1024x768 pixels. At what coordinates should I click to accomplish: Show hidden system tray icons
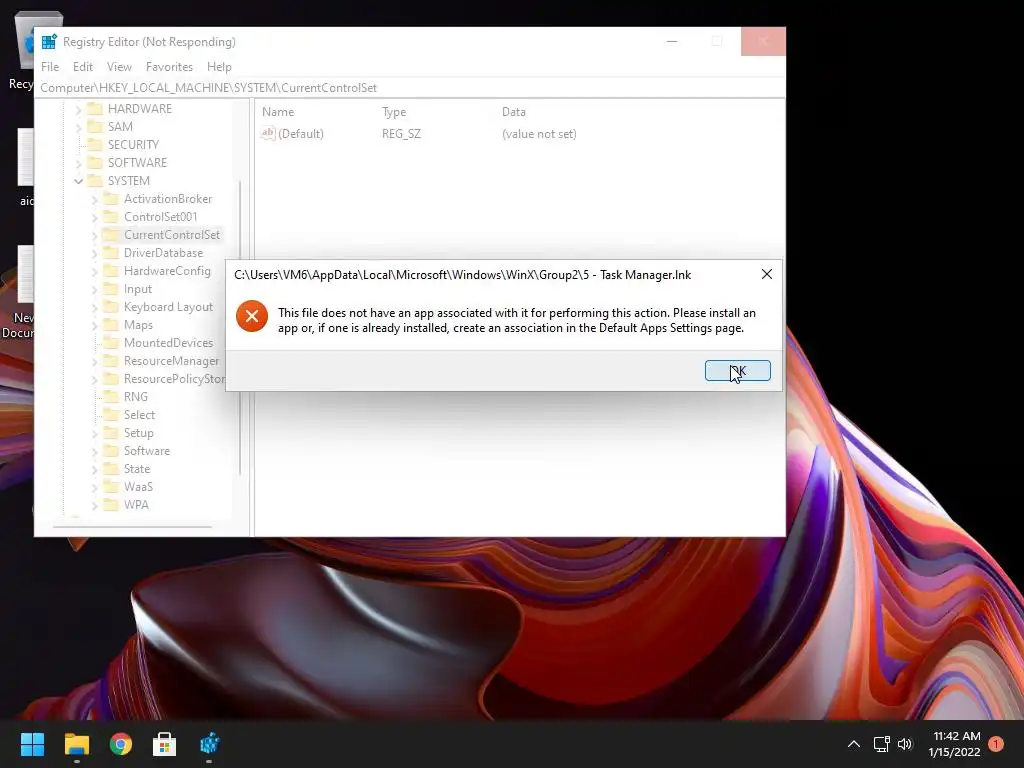(854, 744)
